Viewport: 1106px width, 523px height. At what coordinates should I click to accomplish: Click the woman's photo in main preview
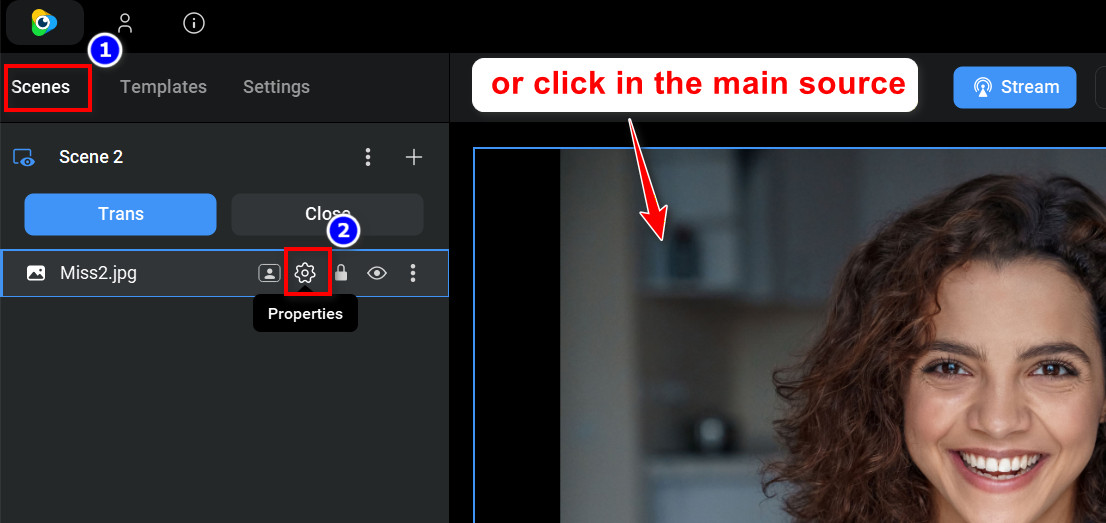coord(833,336)
